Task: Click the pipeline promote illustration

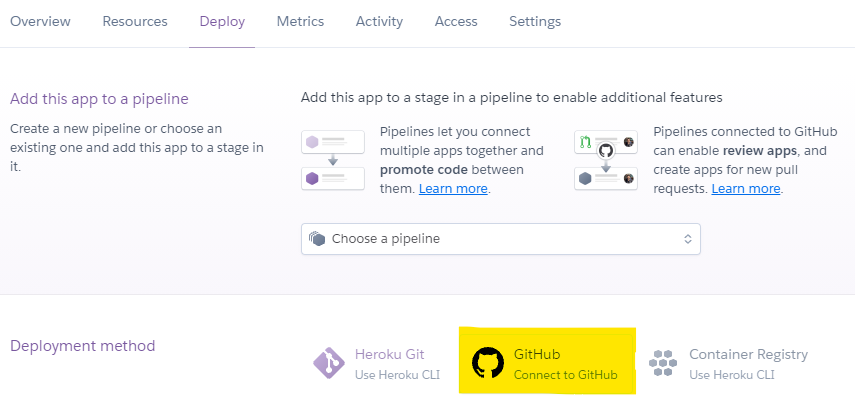Action: click(333, 160)
